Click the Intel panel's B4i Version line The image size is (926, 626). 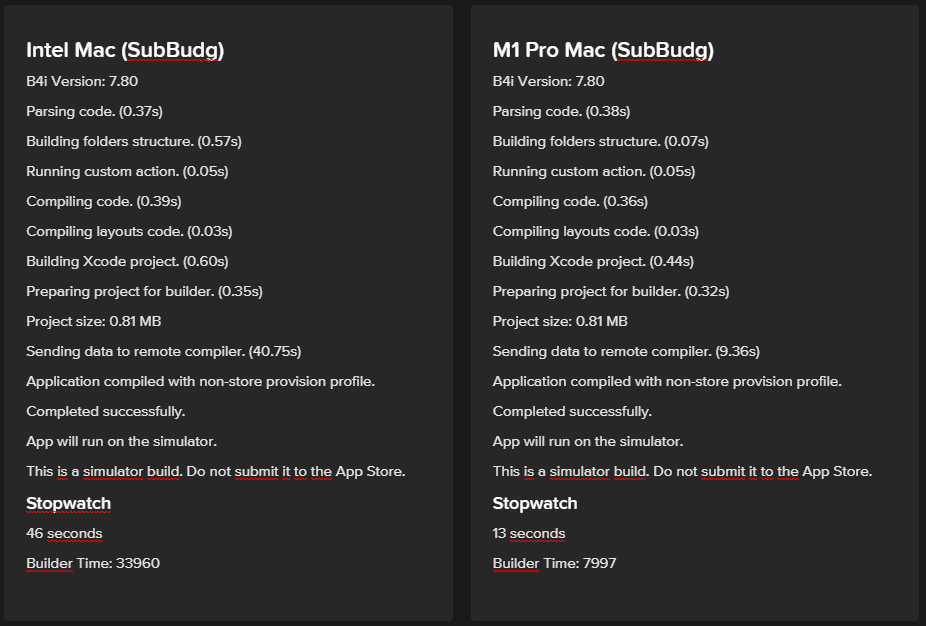pyautogui.click(x=82, y=81)
